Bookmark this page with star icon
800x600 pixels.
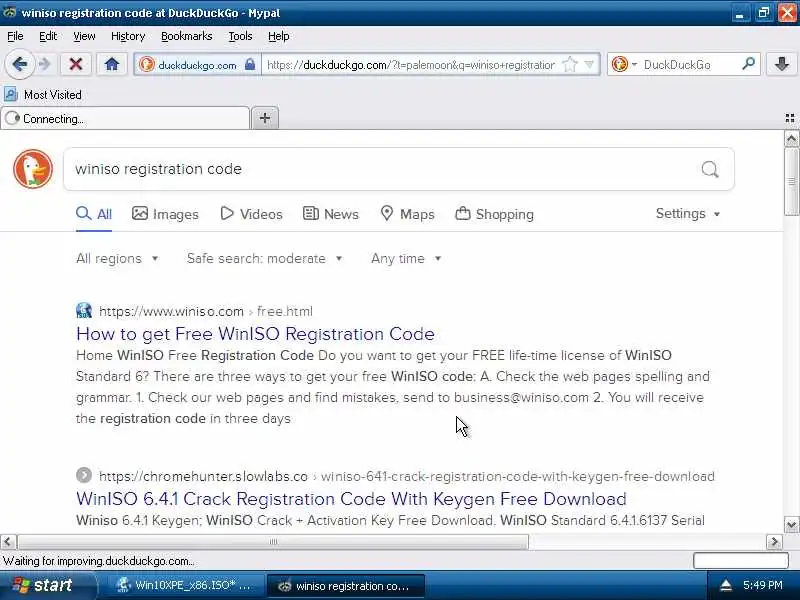pos(569,65)
